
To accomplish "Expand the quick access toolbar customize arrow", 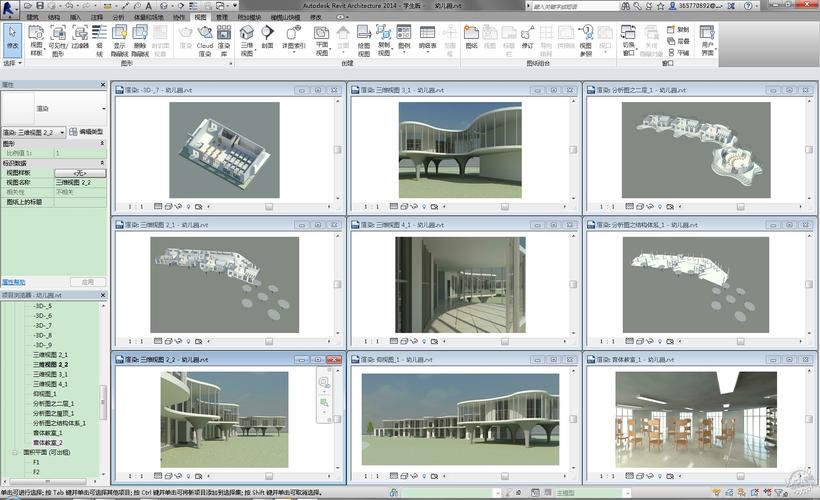I will tap(235, 6).
